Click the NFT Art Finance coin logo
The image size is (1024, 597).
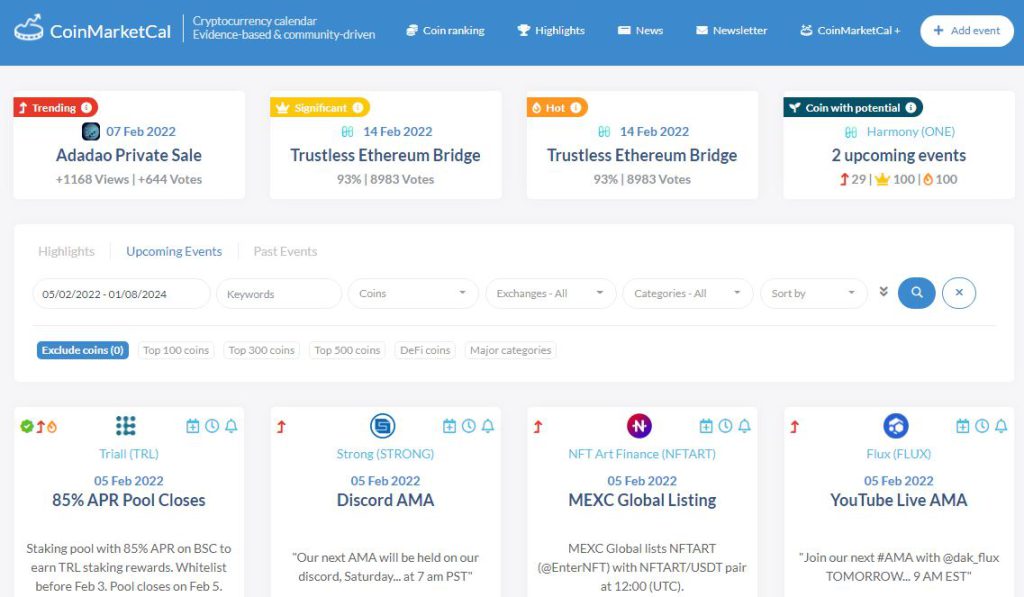coord(639,426)
